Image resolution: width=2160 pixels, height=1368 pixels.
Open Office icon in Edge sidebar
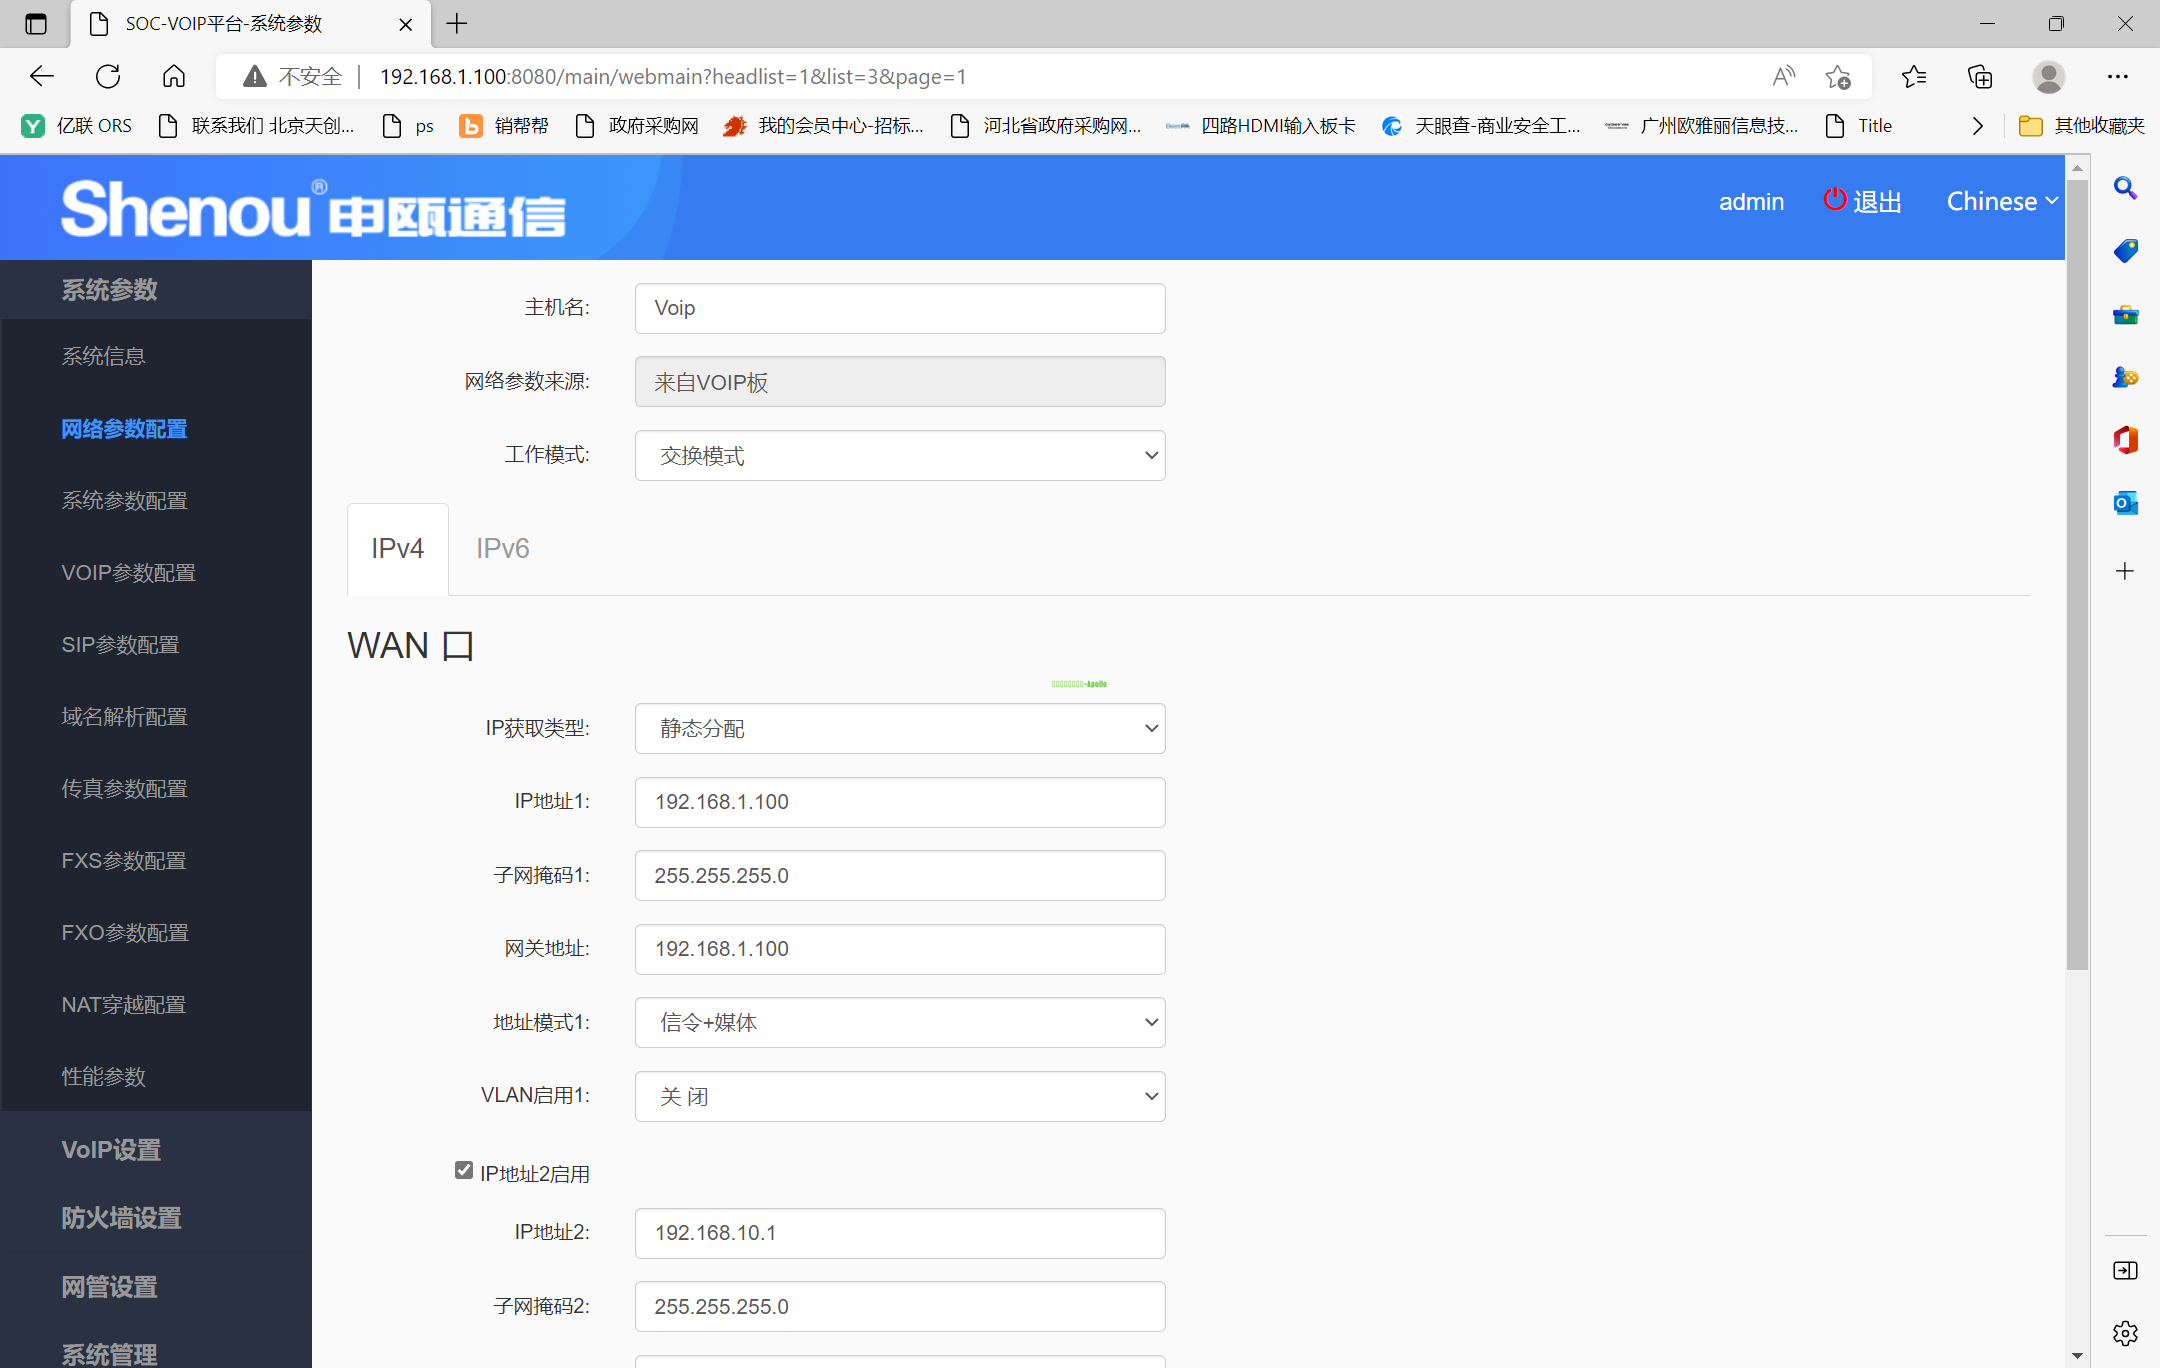click(2125, 440)
